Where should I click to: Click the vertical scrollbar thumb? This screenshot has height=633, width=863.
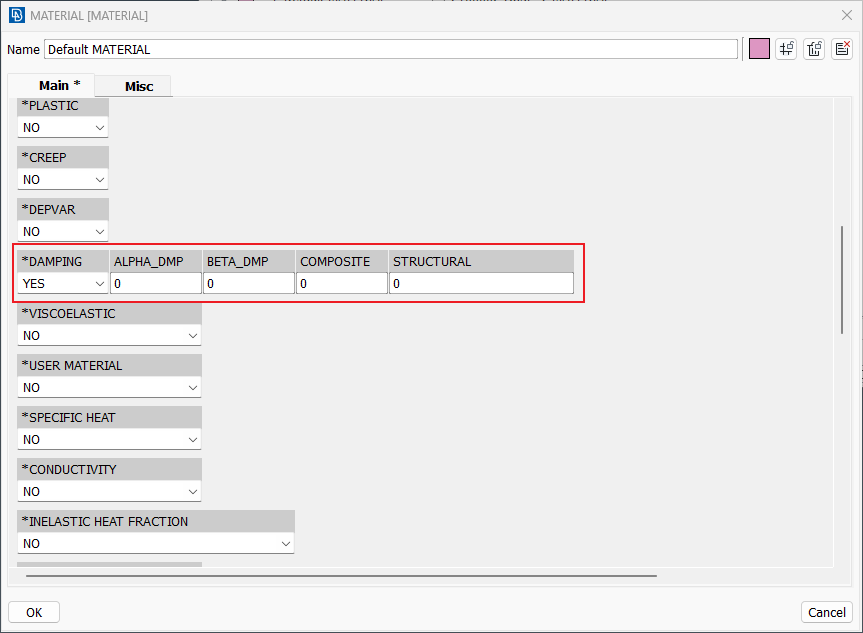tap(841, 280)
